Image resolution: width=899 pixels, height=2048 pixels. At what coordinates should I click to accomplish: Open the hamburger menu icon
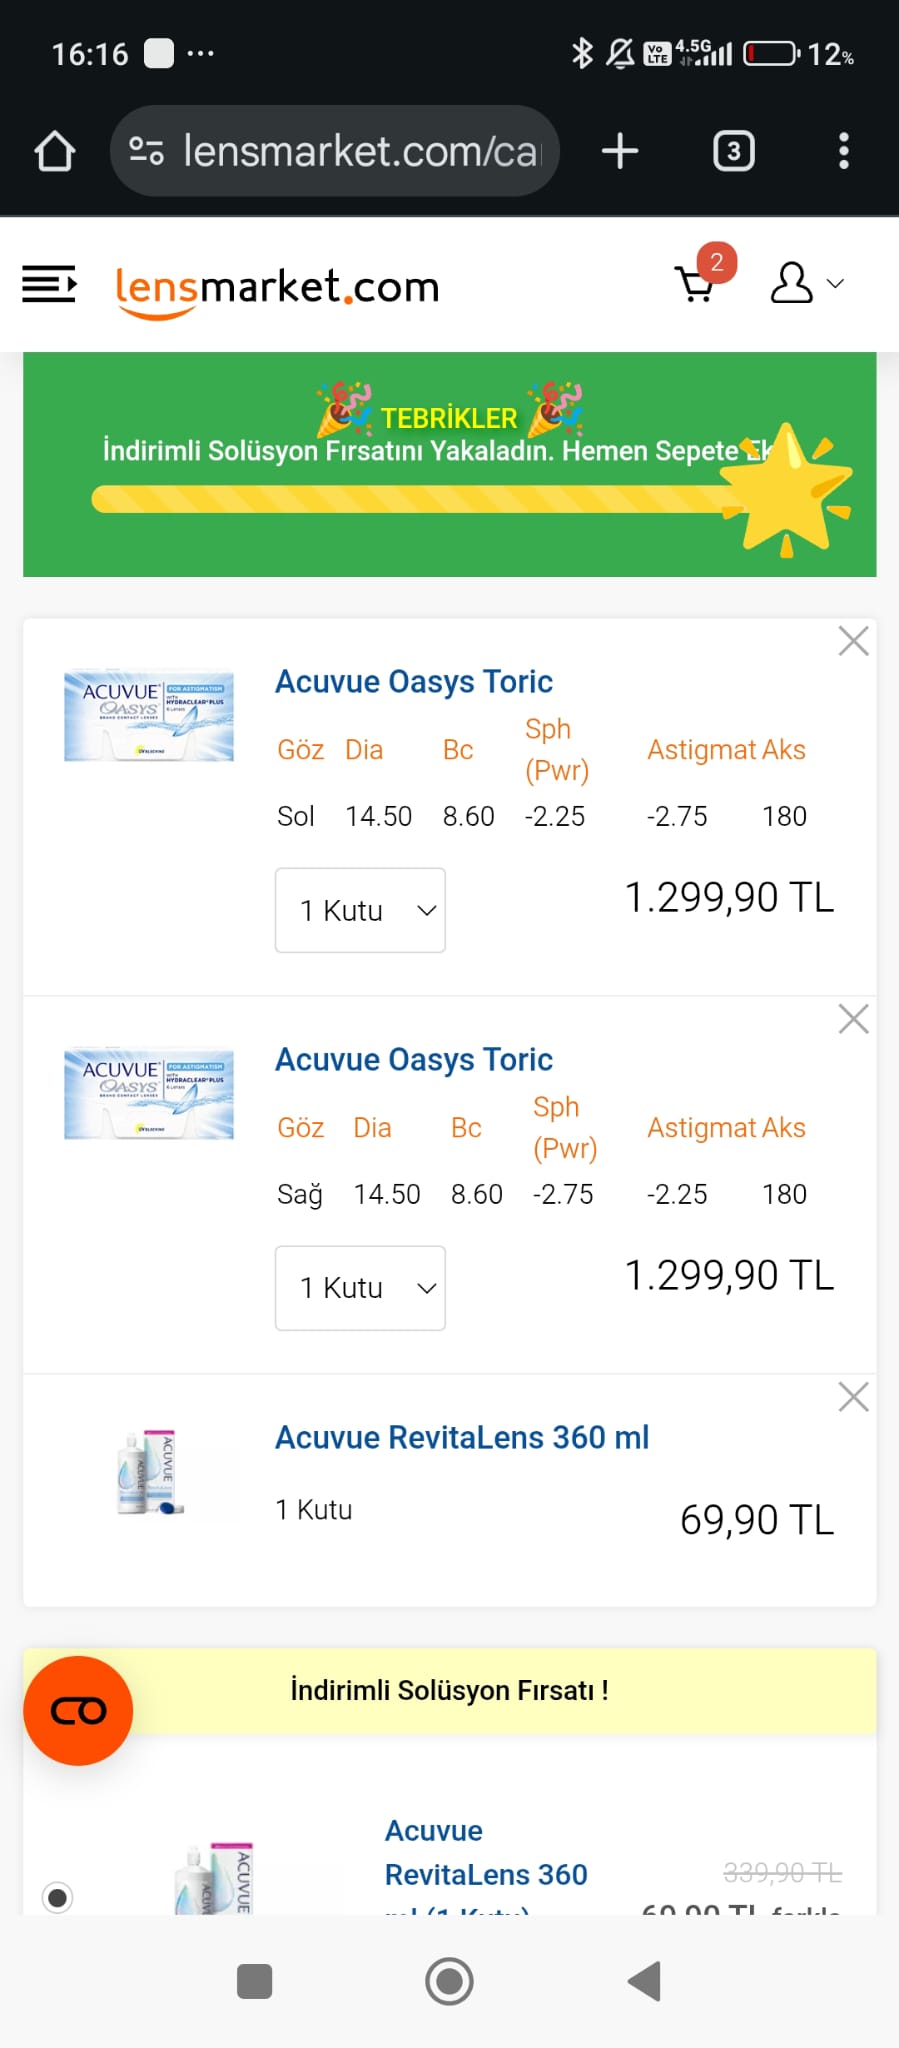tap(49, 285)
